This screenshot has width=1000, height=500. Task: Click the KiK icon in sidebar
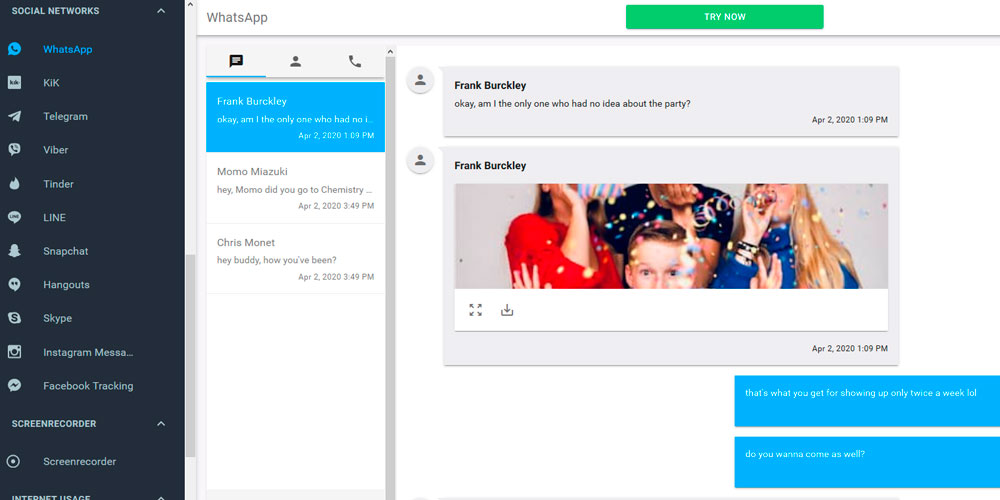(x=14, y=83)
